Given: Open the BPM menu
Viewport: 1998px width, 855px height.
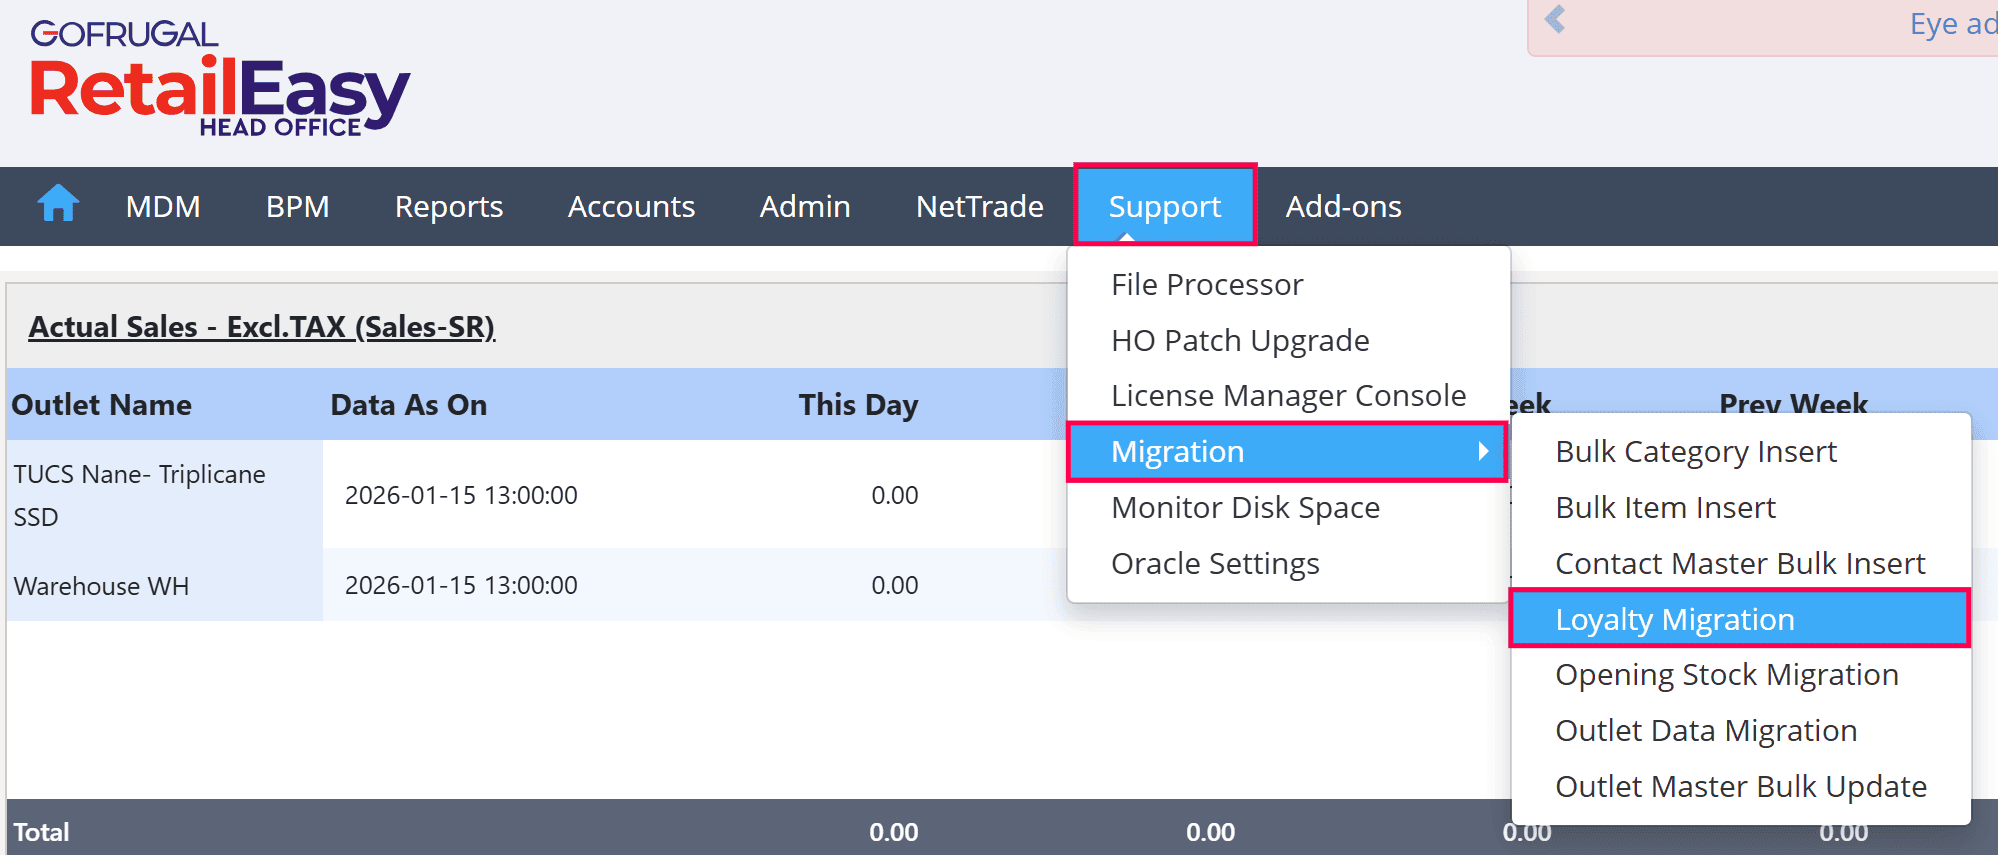Looking at the screenshot, I should coord(297,206).
